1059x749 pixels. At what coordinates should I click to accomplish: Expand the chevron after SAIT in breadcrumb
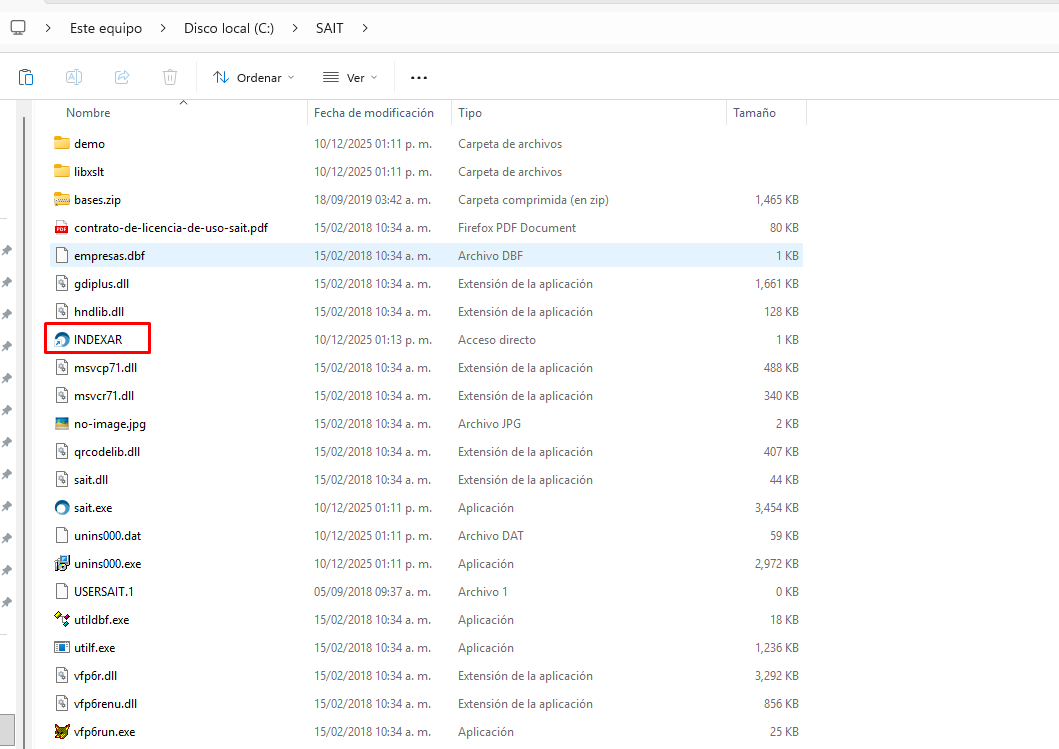click(x=365, y=28)
